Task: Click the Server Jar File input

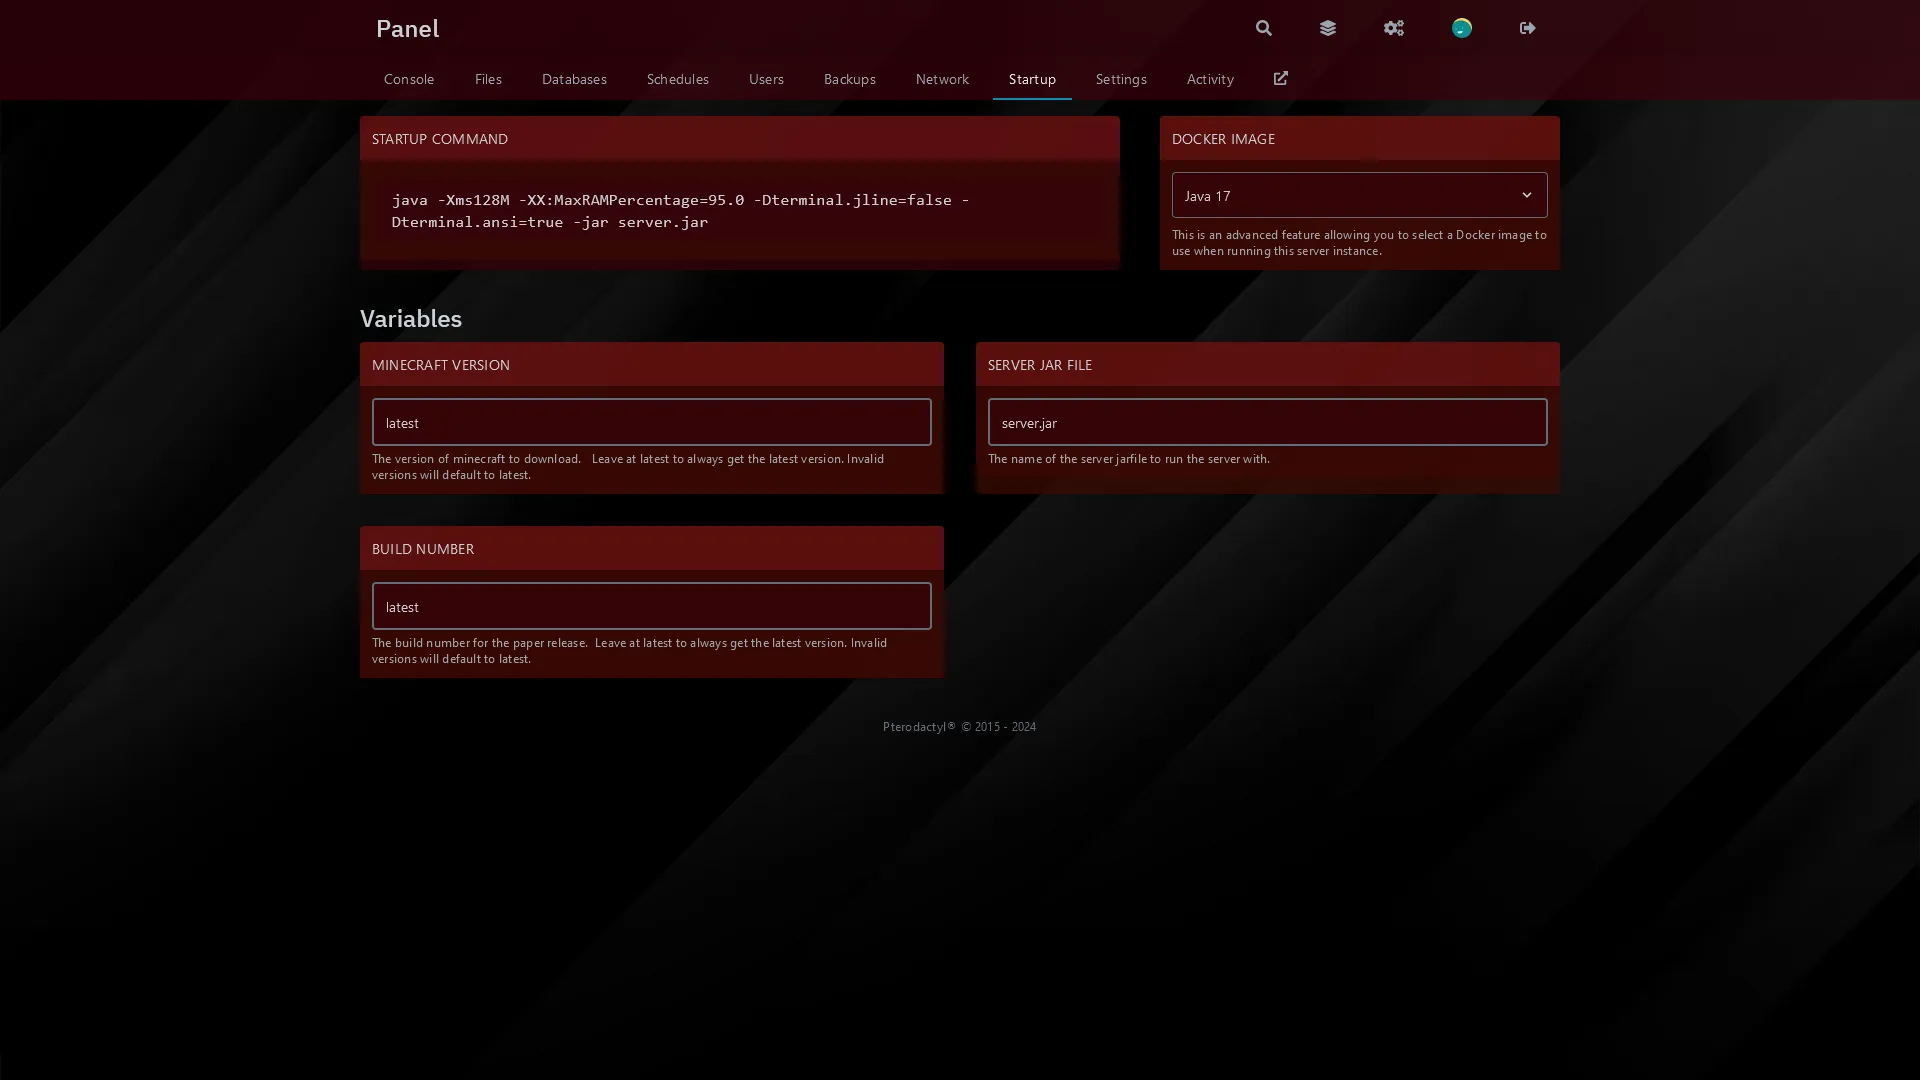Action: [x=1267, y=422]
